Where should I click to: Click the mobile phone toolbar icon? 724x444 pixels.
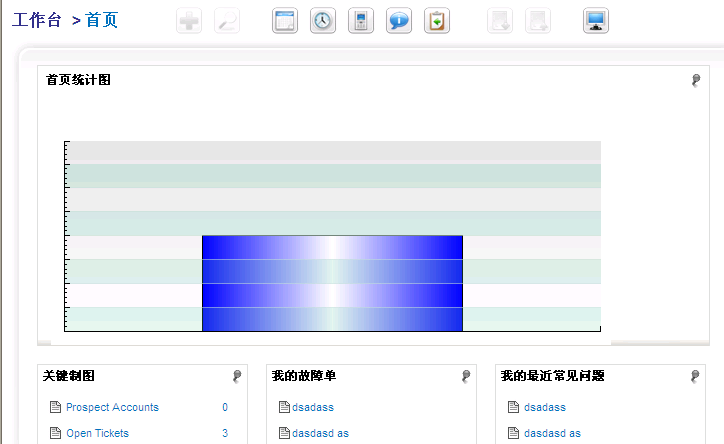point(361,20)
